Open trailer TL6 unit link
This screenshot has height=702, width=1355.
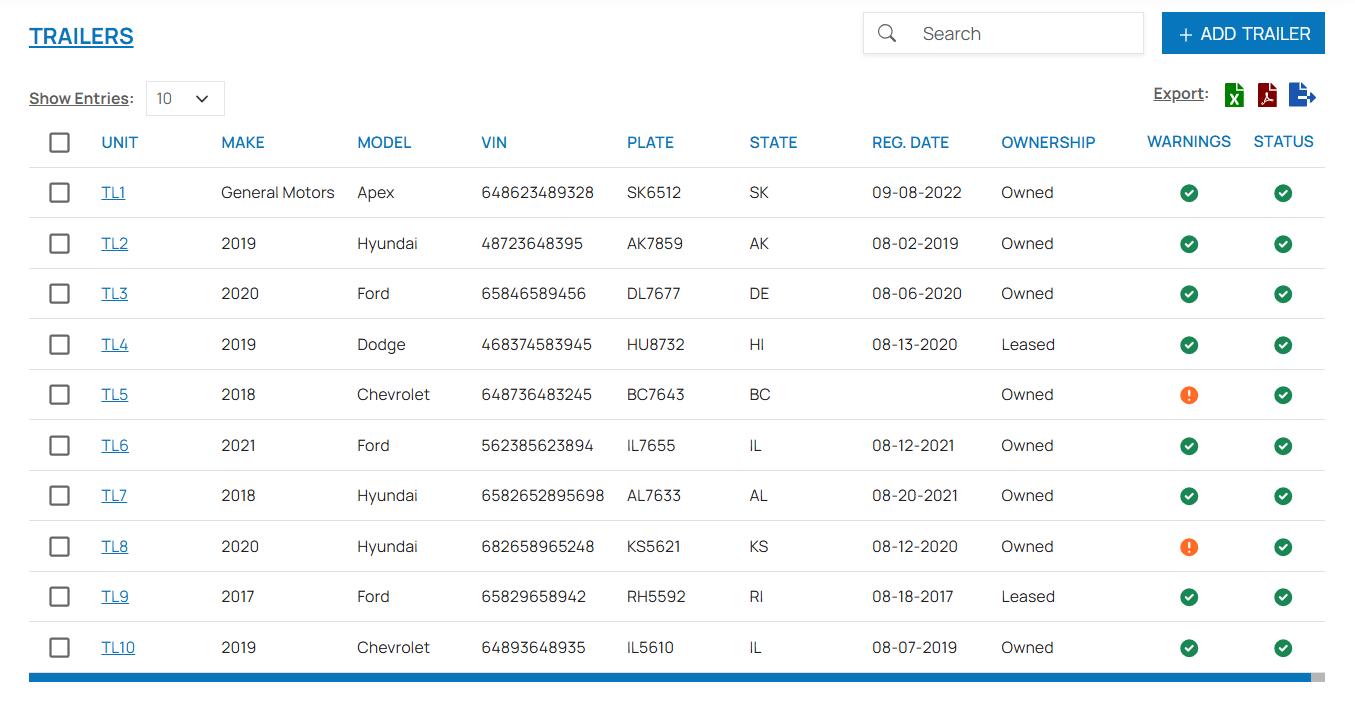click(115, 446)
